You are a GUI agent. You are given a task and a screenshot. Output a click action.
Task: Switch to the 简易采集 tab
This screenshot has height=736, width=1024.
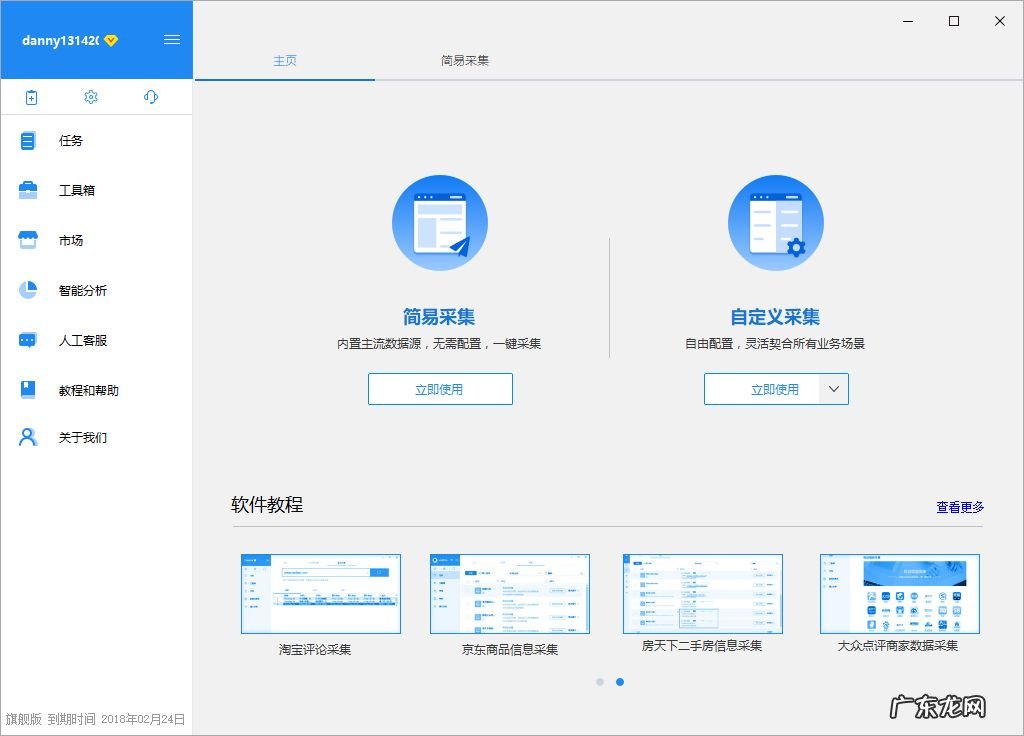click(x=463, y=60)
